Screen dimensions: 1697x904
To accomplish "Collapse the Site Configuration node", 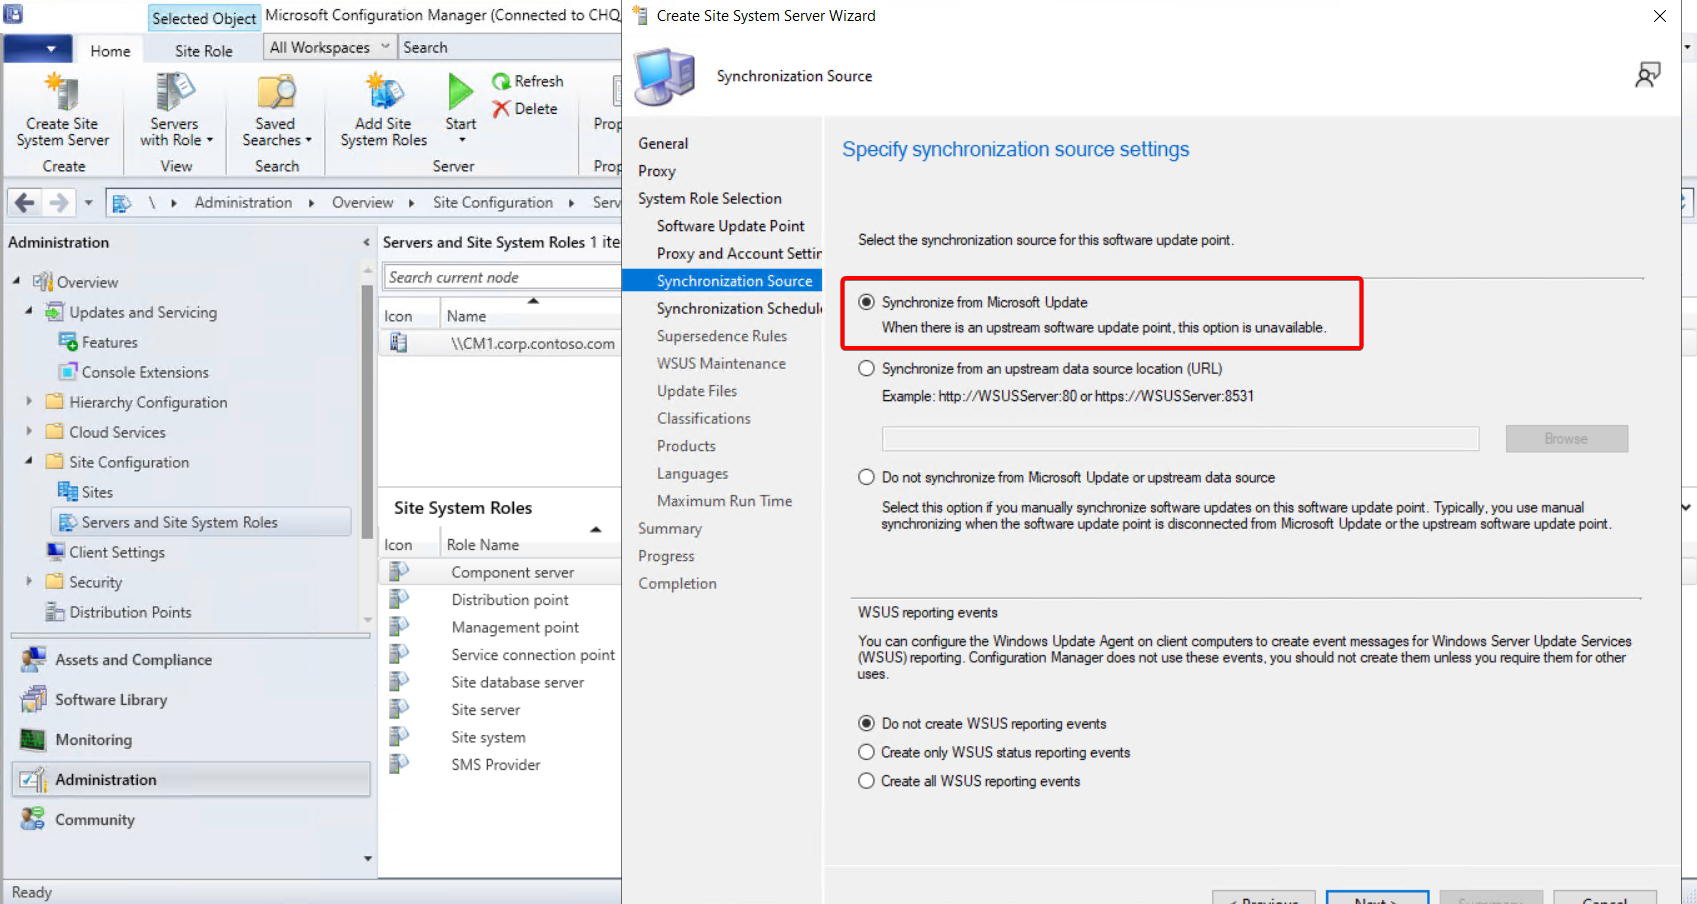I will point(29,461).
